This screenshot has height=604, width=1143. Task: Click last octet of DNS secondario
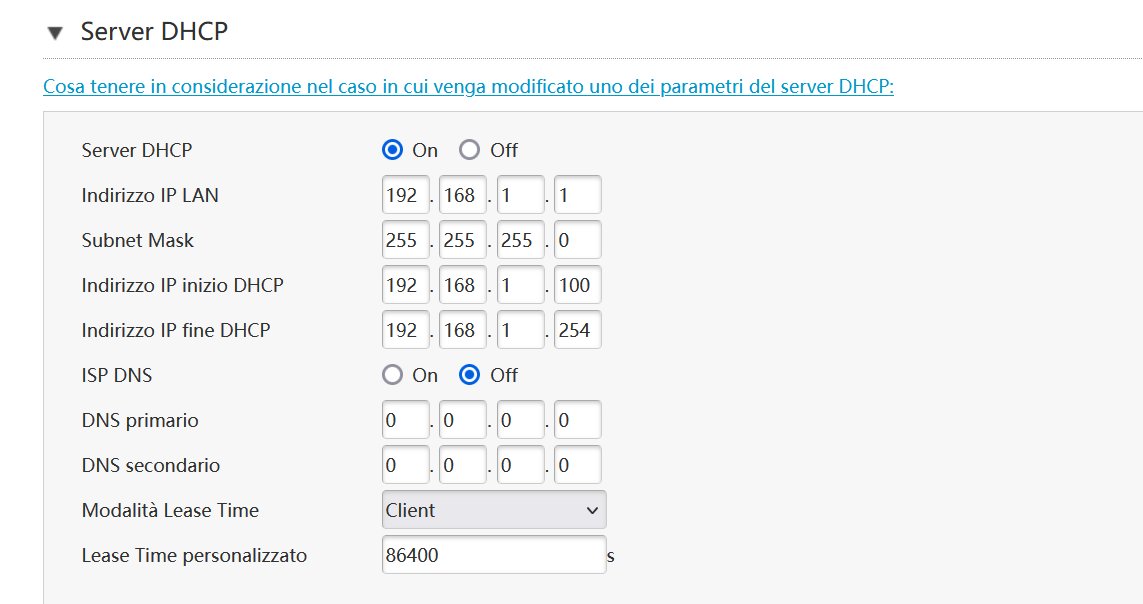[x=577, y=465]
